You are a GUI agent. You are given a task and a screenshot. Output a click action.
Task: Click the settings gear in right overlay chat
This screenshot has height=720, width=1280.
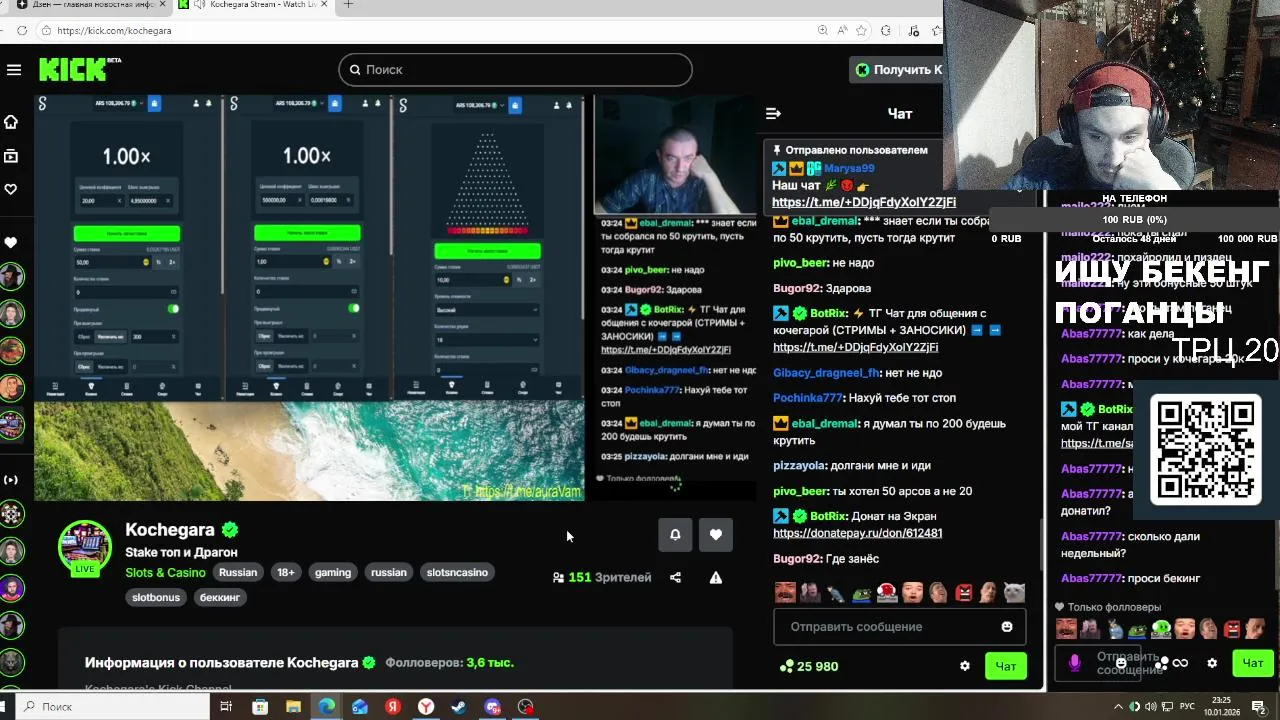coord(1212,663)
